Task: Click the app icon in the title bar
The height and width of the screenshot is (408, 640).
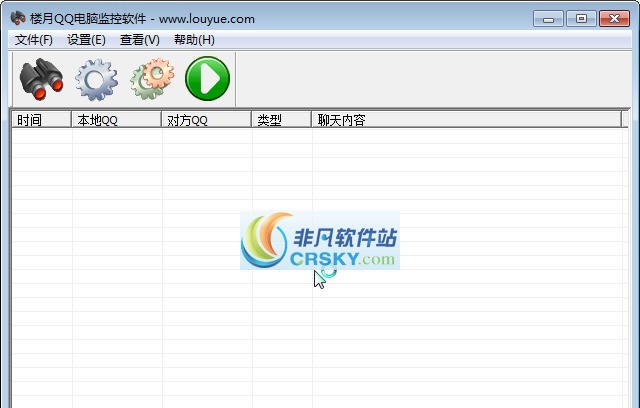Action: [x=18, y=18]
